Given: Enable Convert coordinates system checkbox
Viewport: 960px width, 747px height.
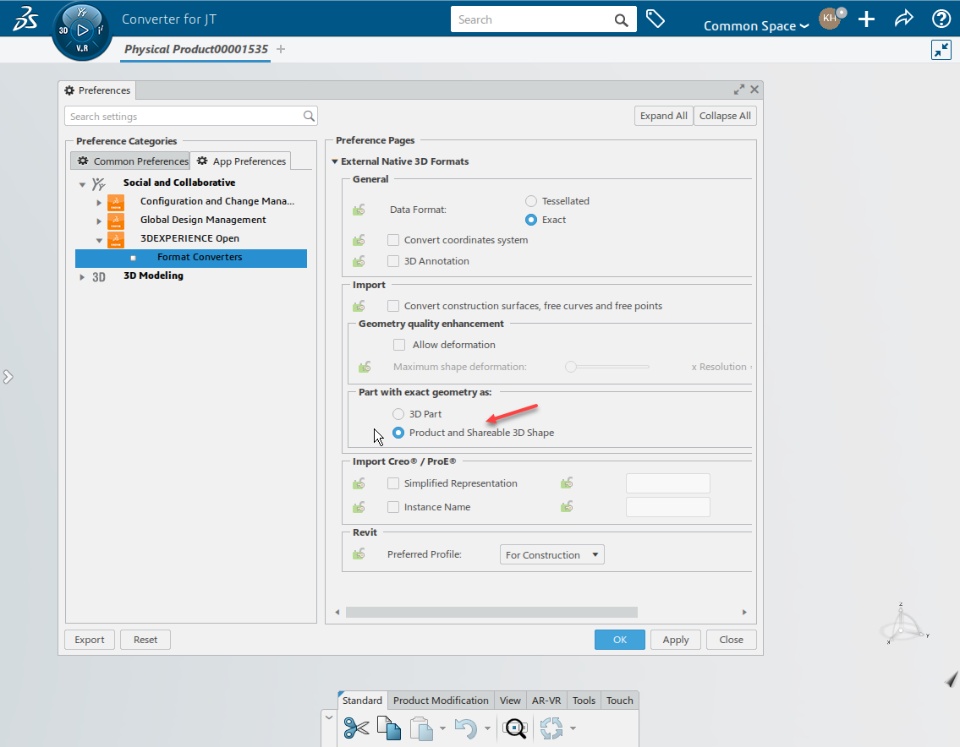Looking at the screenshot, I should coord(393,240).
